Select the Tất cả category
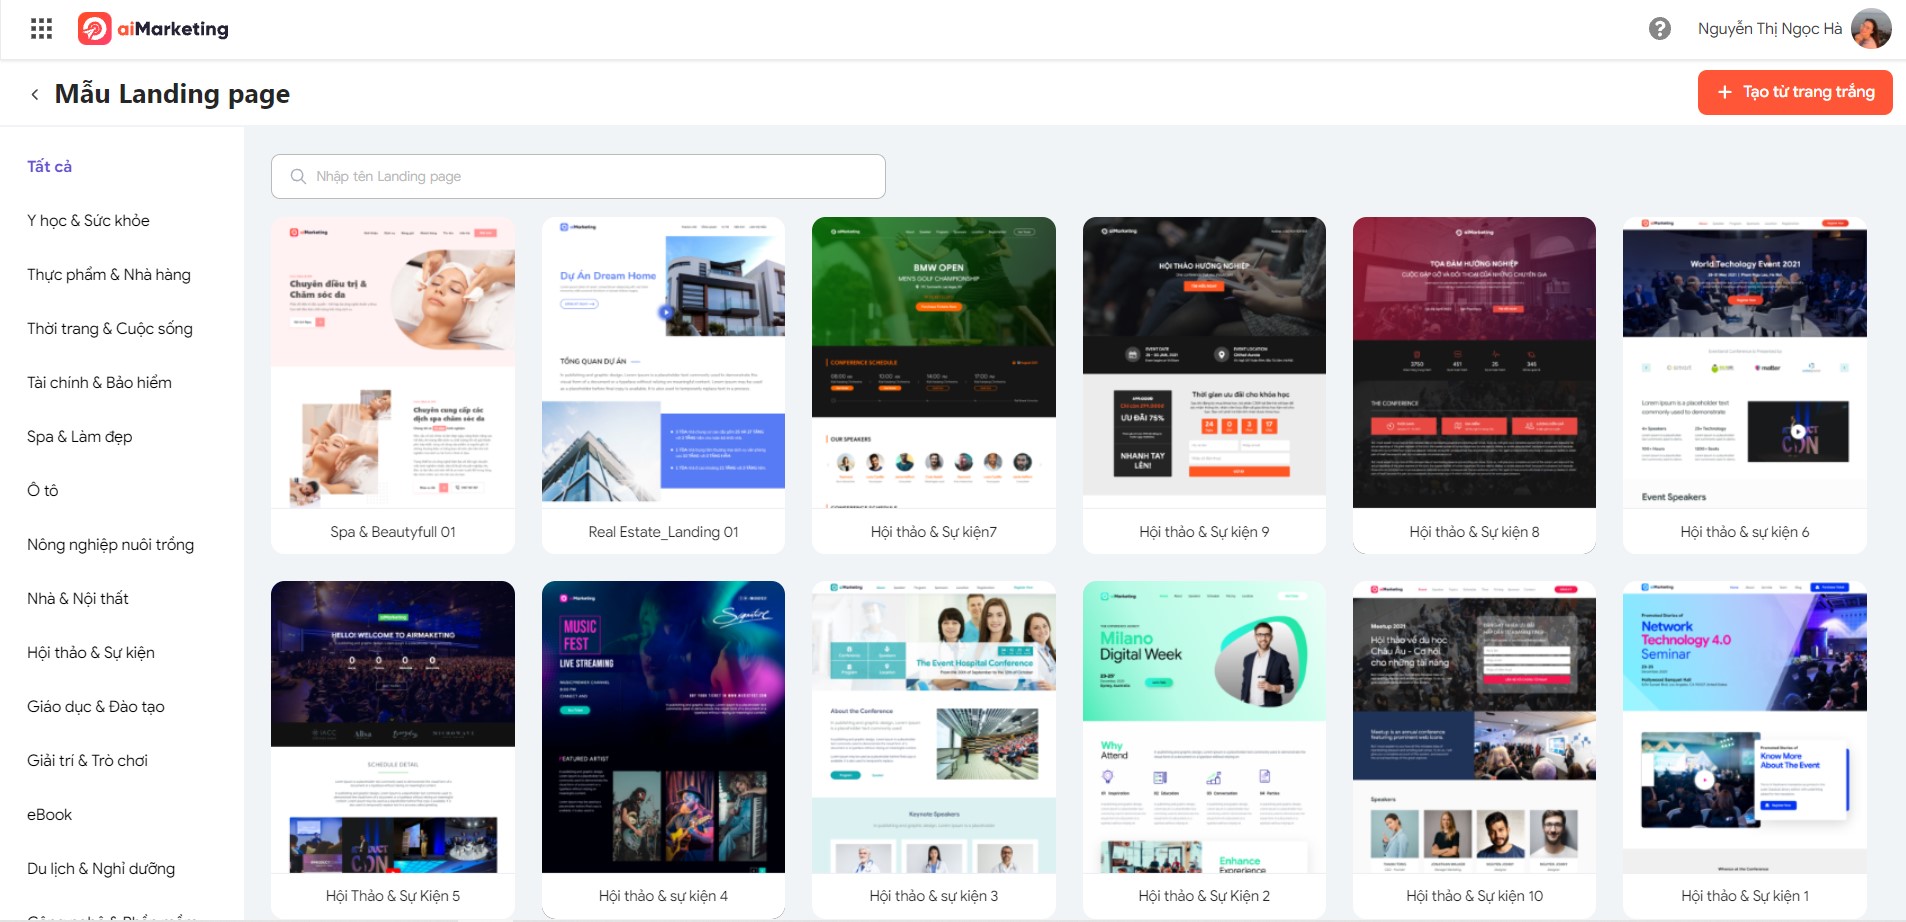The width and height of the screenshot is (1906, 922). 50,167
